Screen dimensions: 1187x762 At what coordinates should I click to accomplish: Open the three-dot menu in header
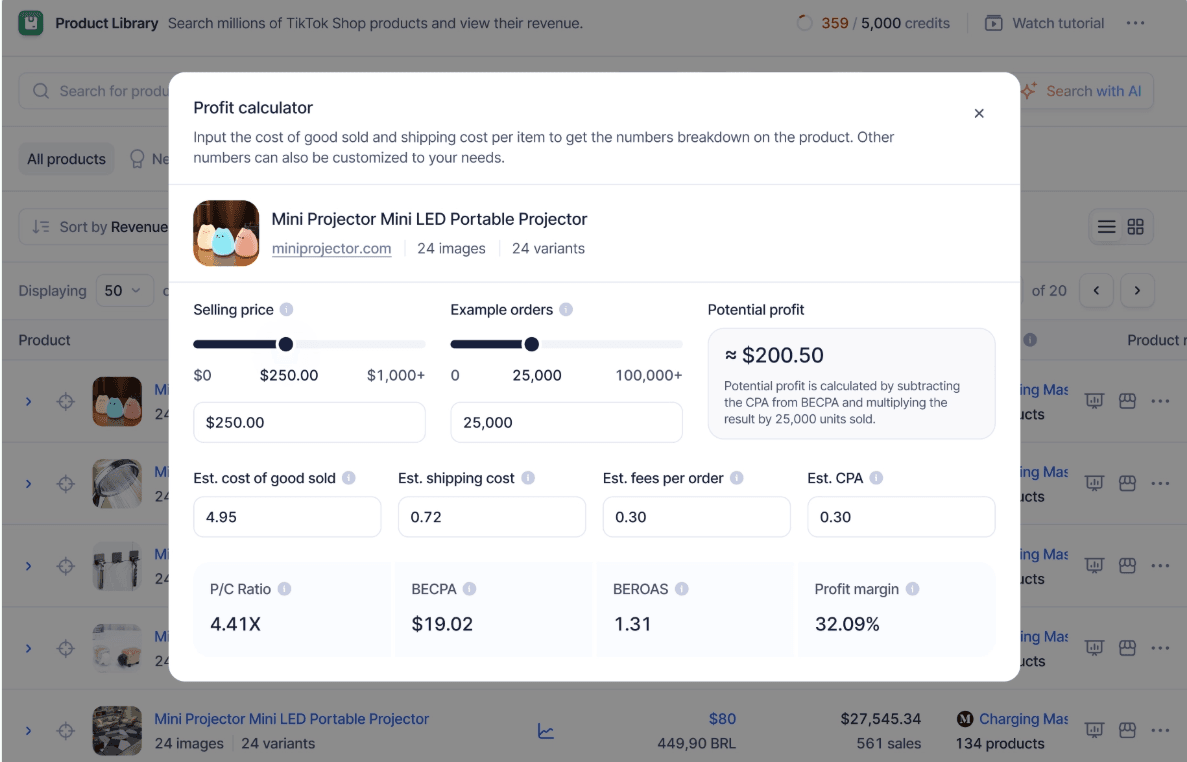click(1135, 23)
